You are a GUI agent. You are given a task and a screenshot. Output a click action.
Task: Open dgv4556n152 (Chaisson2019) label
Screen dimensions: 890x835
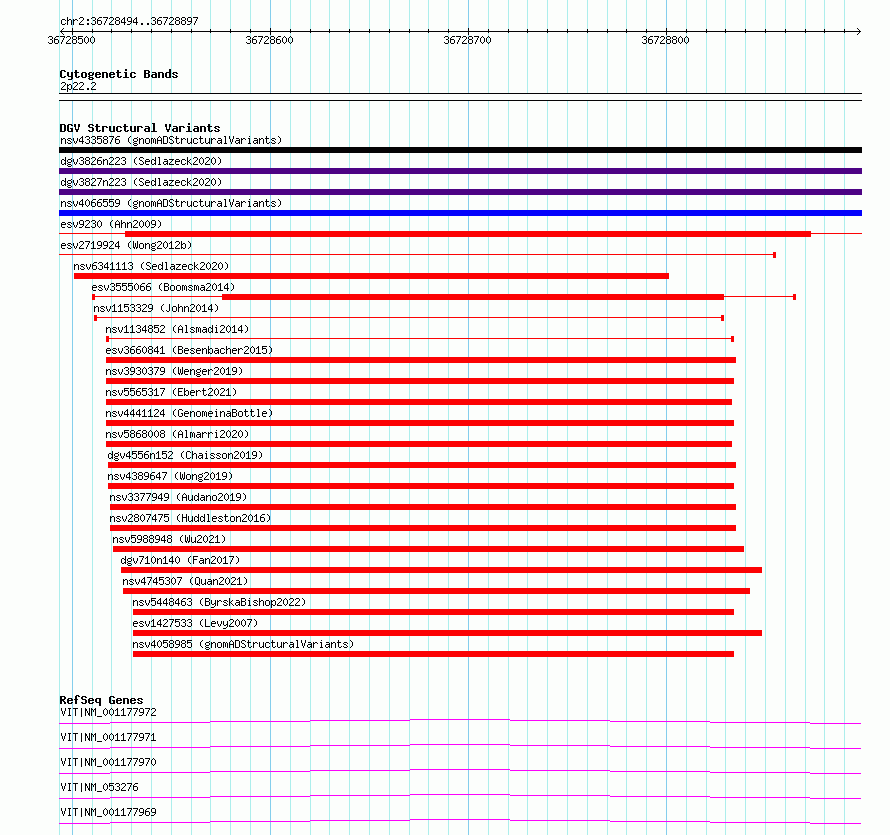coord(185,455)
